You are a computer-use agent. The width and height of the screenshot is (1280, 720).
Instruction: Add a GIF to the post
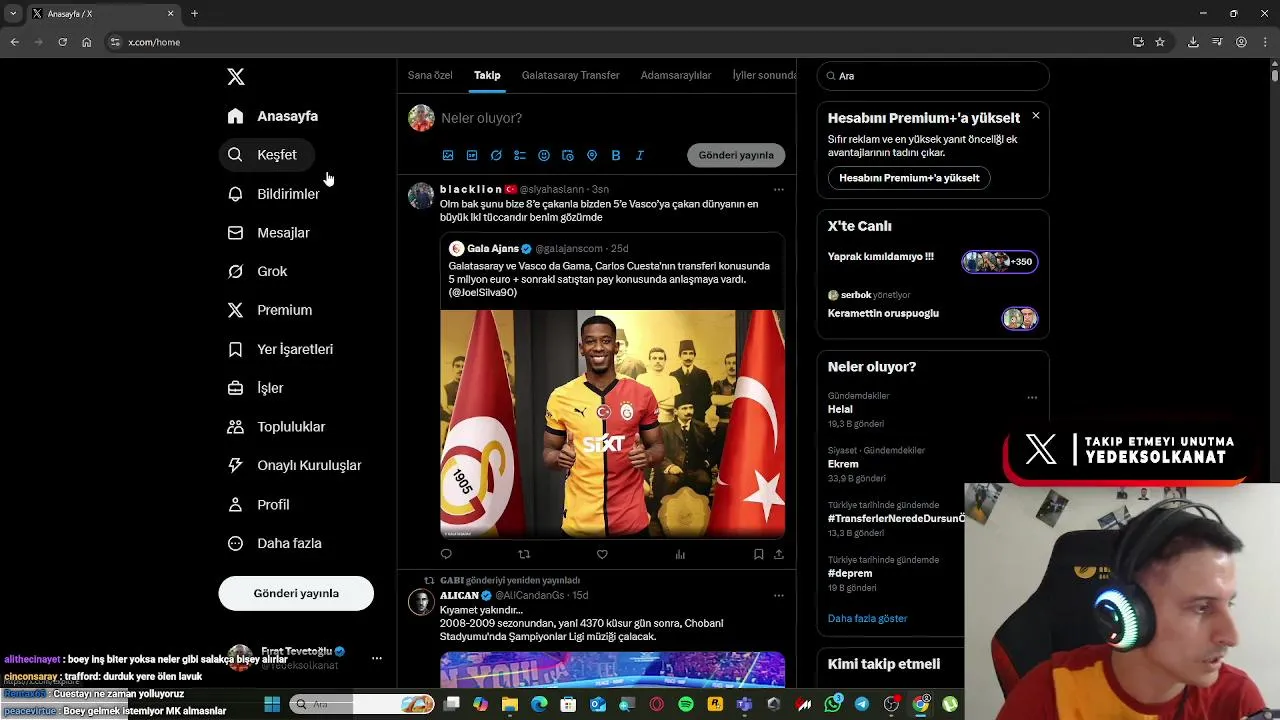pos(472,155)
